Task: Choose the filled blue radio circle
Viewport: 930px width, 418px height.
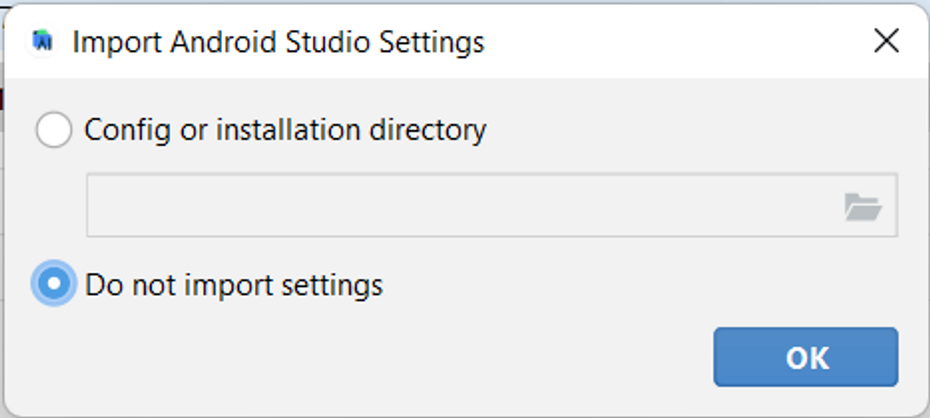Action: tap(53, 284)
